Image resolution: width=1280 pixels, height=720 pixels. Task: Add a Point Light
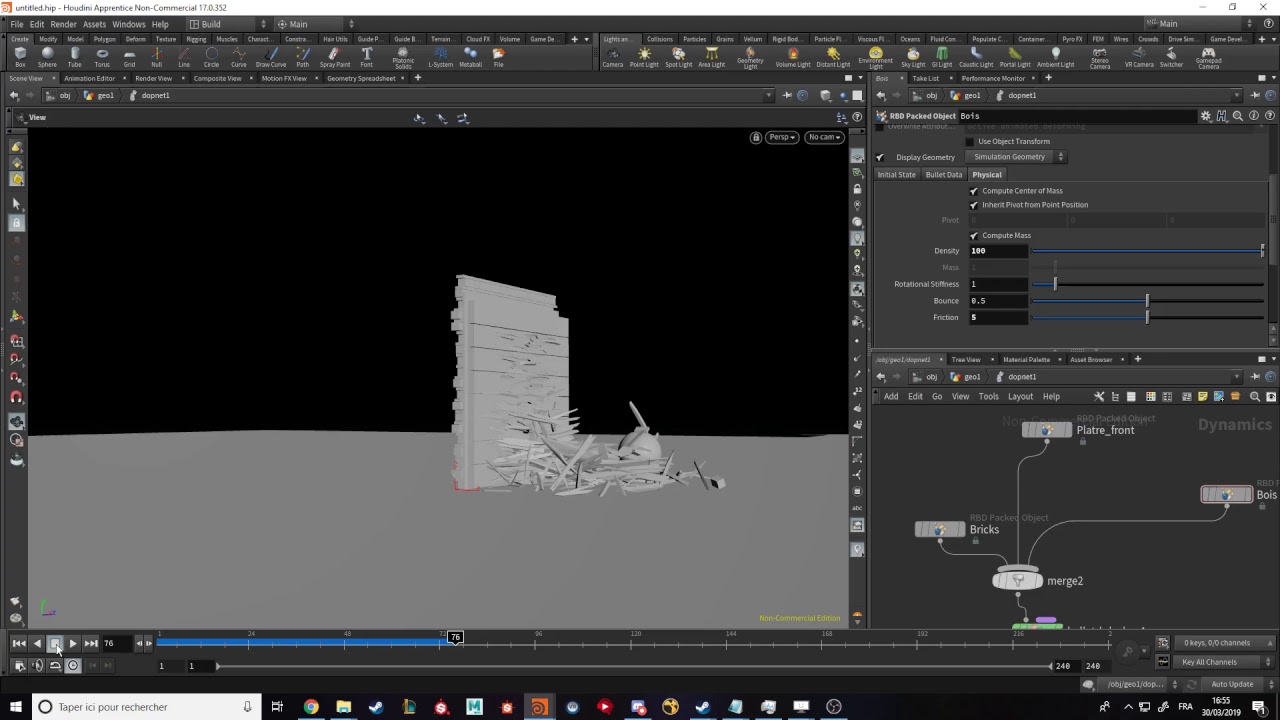point(644,57)
